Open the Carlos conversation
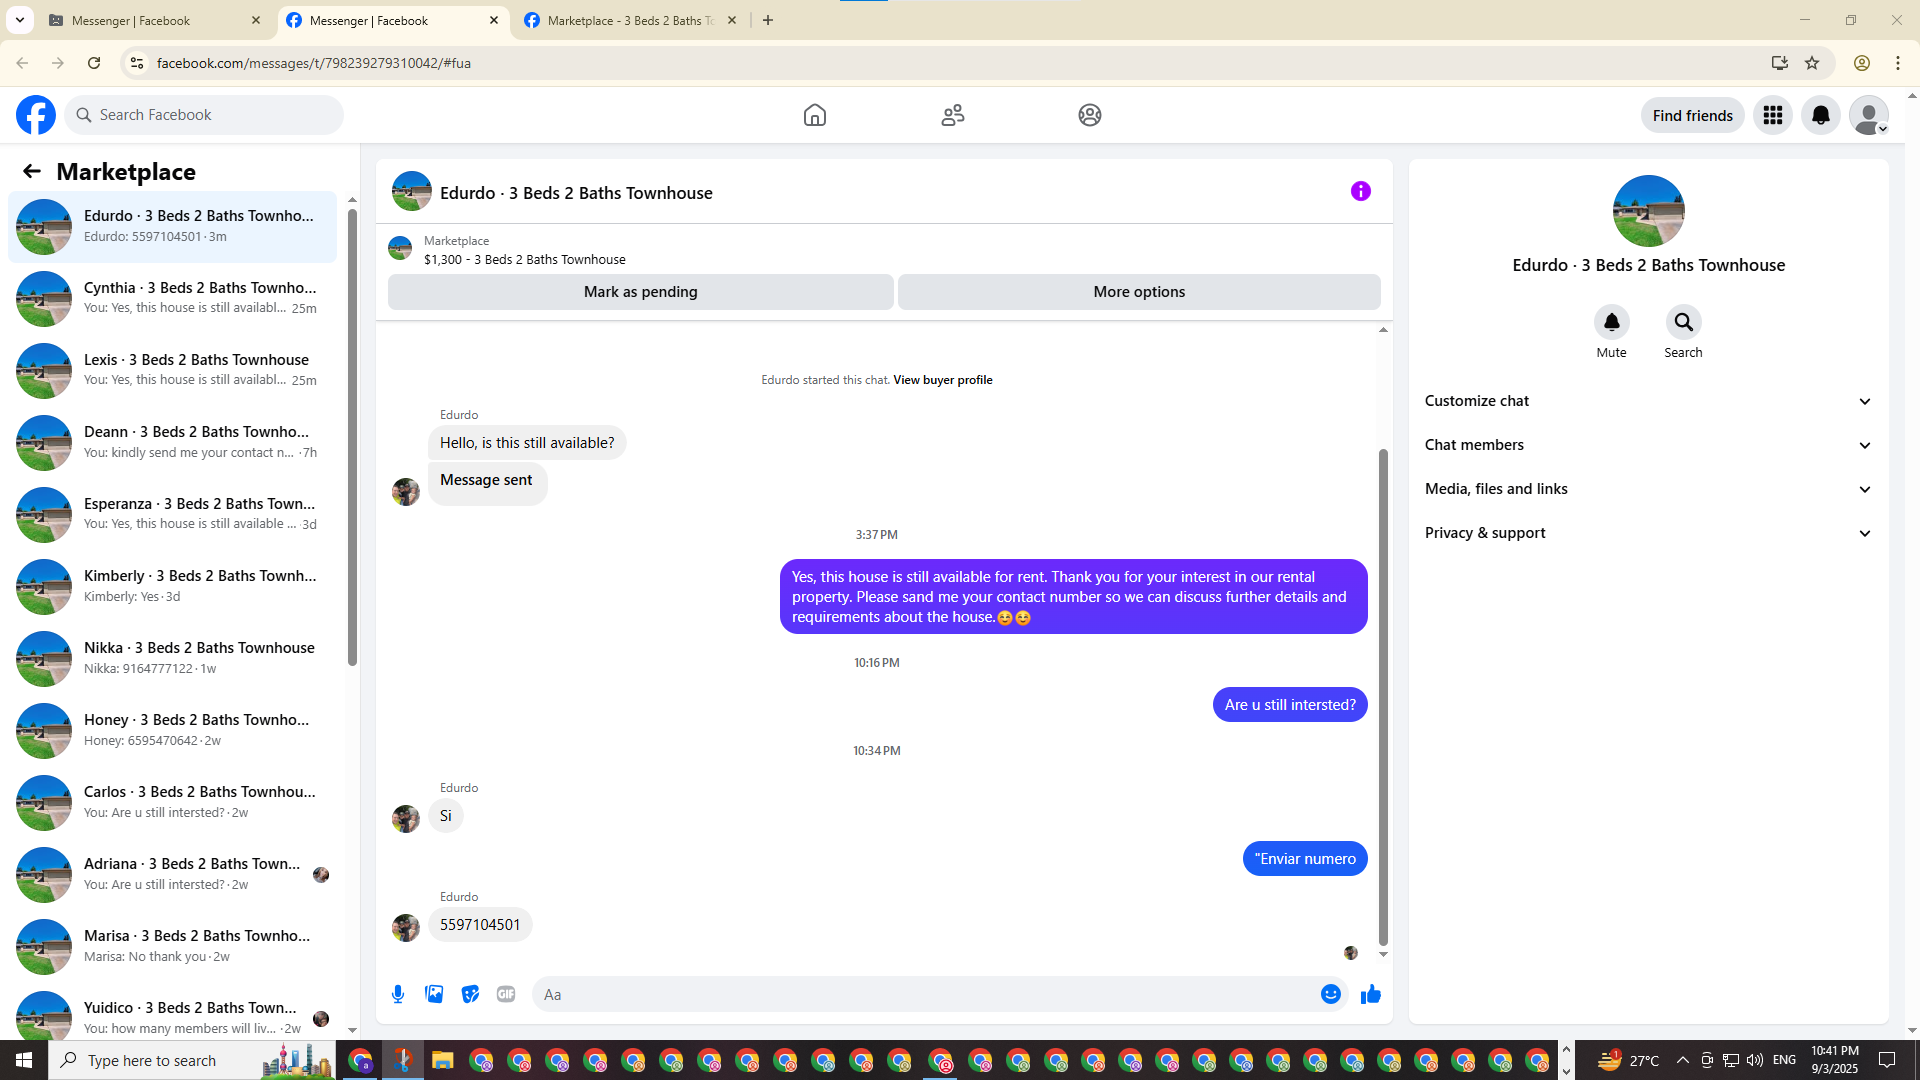Viewport: 1920px width, 1080px height. point(173,802)
